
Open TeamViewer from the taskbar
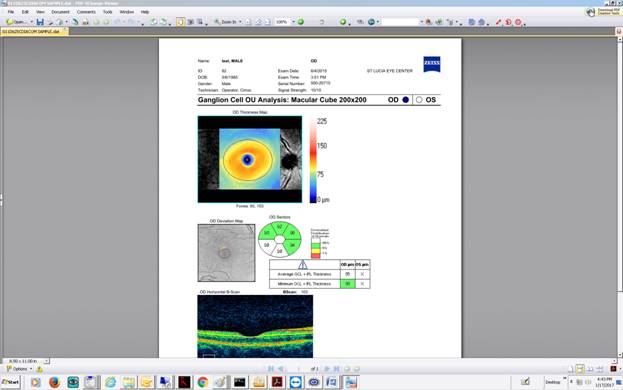(x=296, y=382)
